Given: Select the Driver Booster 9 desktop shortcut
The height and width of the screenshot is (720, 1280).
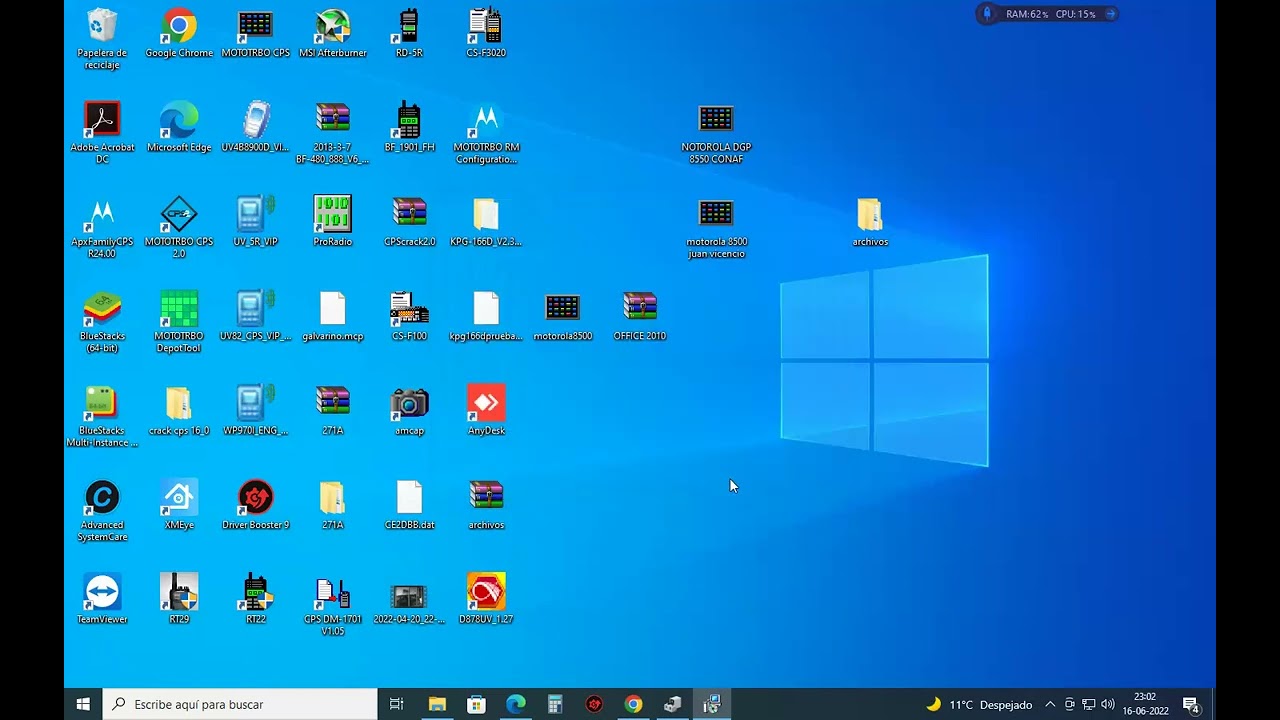Looking at the screenshot, I should pyautogui.click(x=256, y=505).
